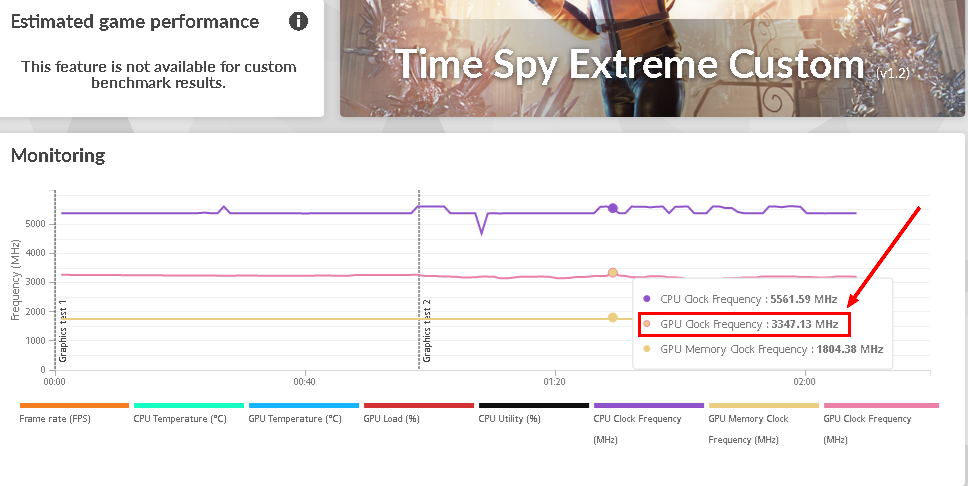The height and width of the screenshot is (486, 968).
Task: Toggle the GPU Temperature (°C) legend series
Action: pyautogui.click(x=303, y=413)
